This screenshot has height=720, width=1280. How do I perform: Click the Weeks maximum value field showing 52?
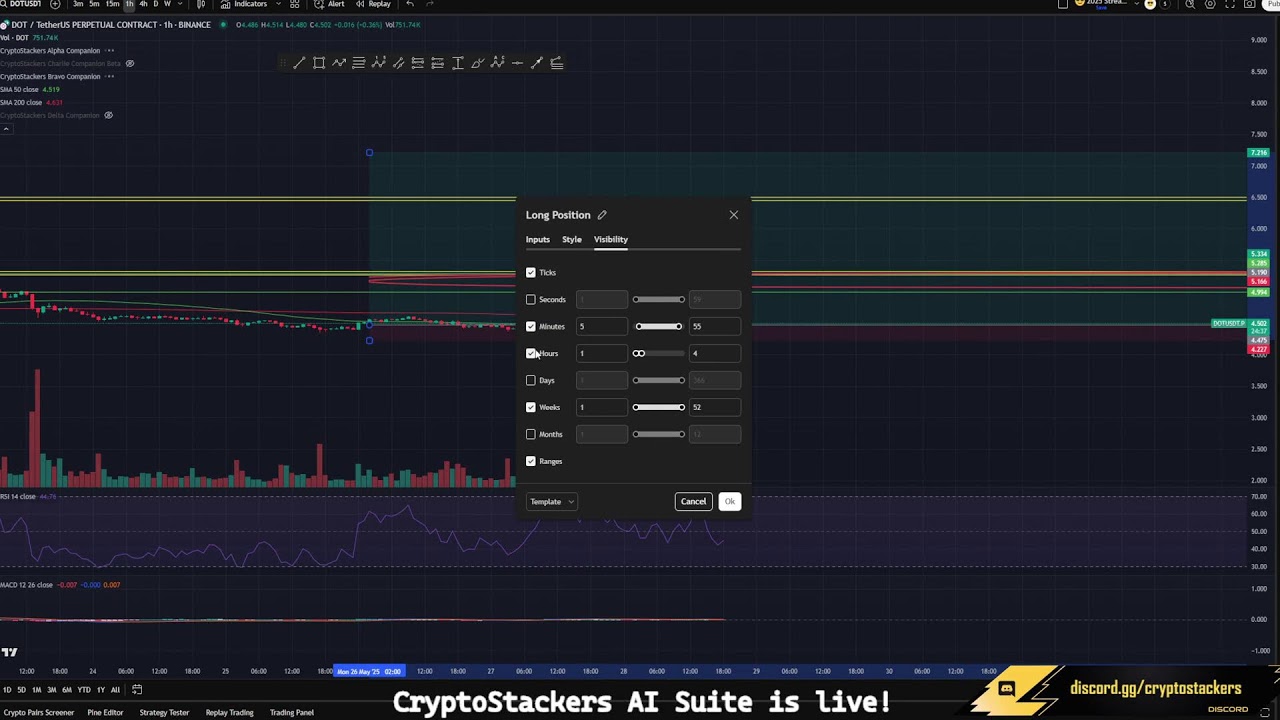(715, 407)
